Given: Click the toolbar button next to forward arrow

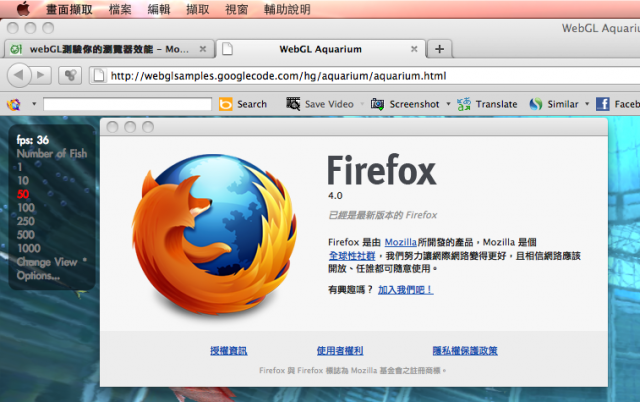Looking at the screenshot, I should pyautogui.click(x=70, y=75).
